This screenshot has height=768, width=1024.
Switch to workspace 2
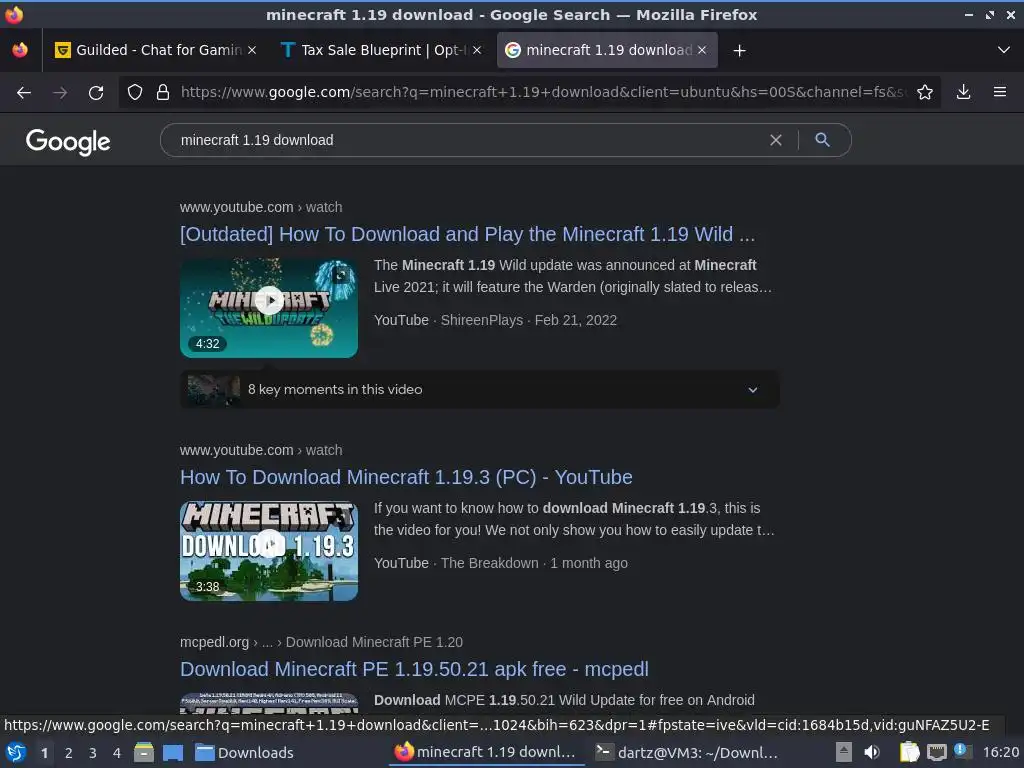(69, 752)
